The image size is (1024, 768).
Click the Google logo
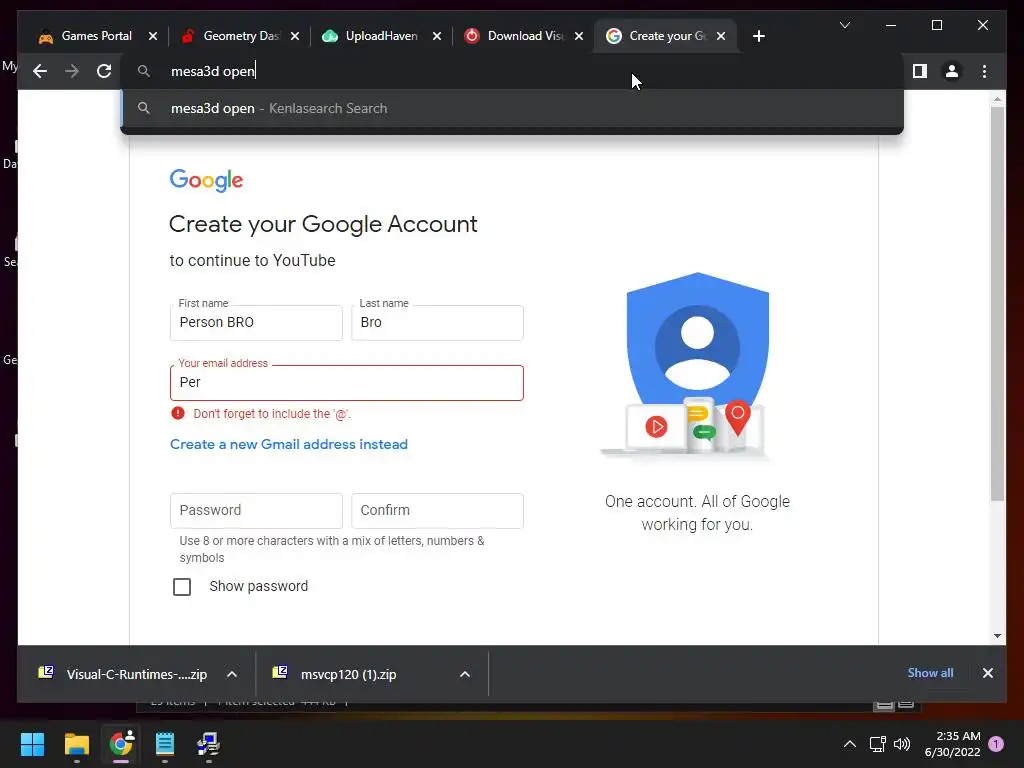coord(206,180)
